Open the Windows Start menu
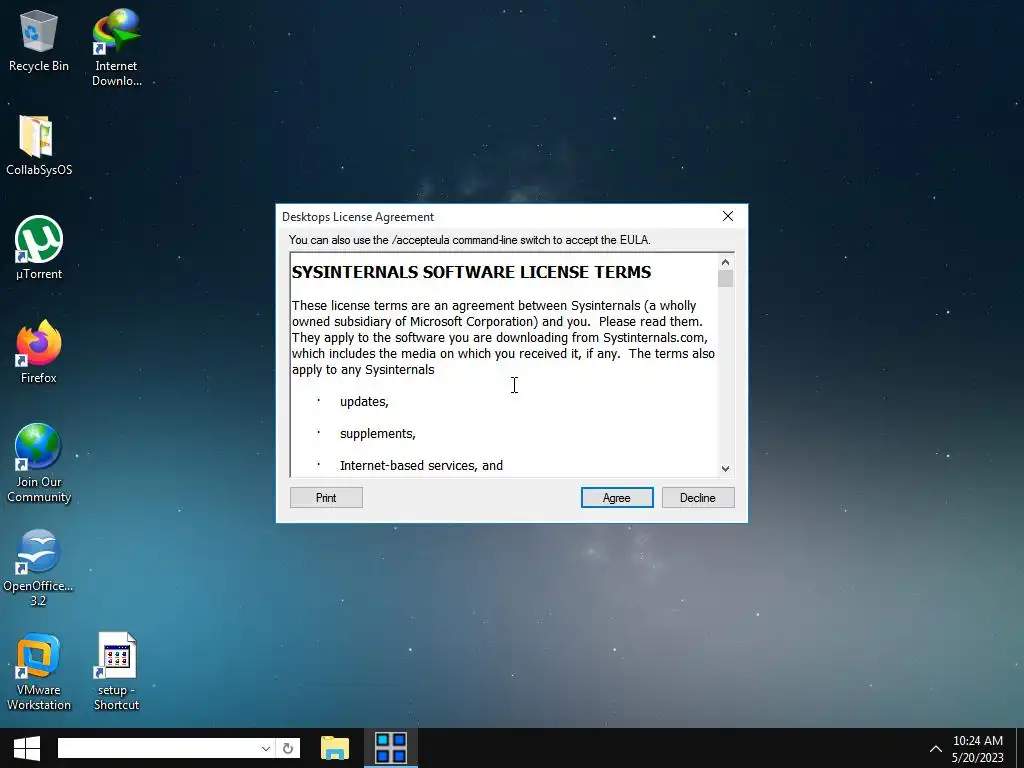1024x768 pixels. (27, 748)
